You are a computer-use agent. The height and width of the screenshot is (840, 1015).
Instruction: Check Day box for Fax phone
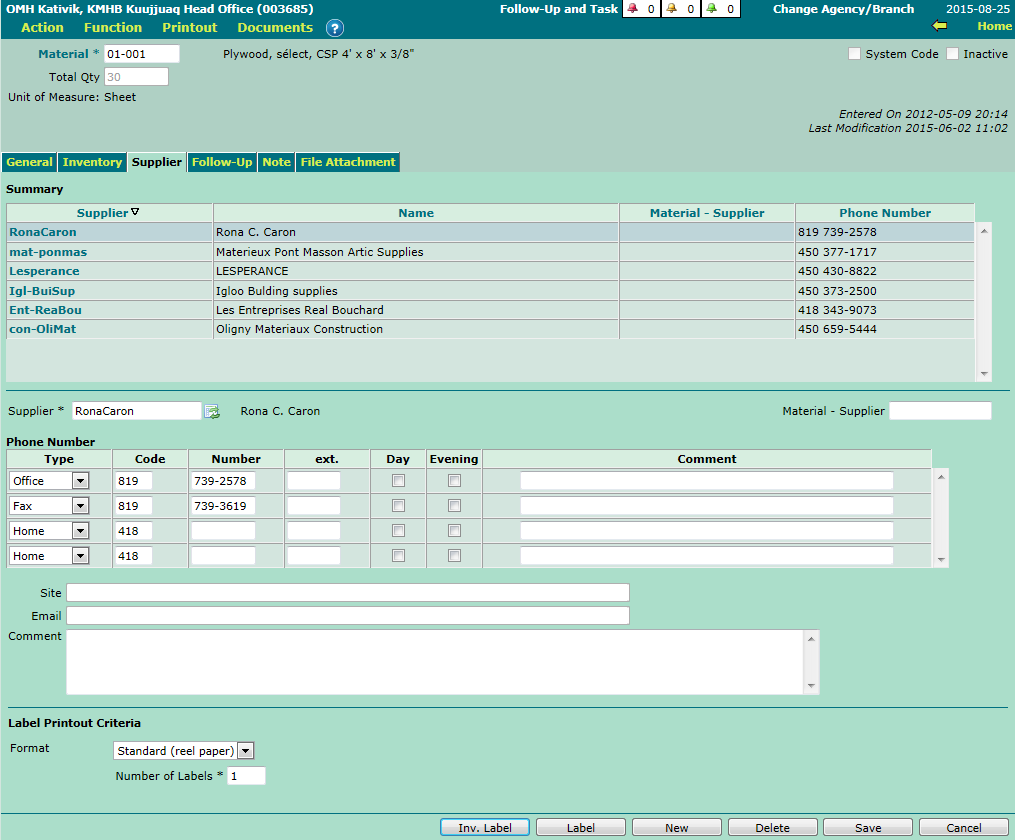coord(398,505)
